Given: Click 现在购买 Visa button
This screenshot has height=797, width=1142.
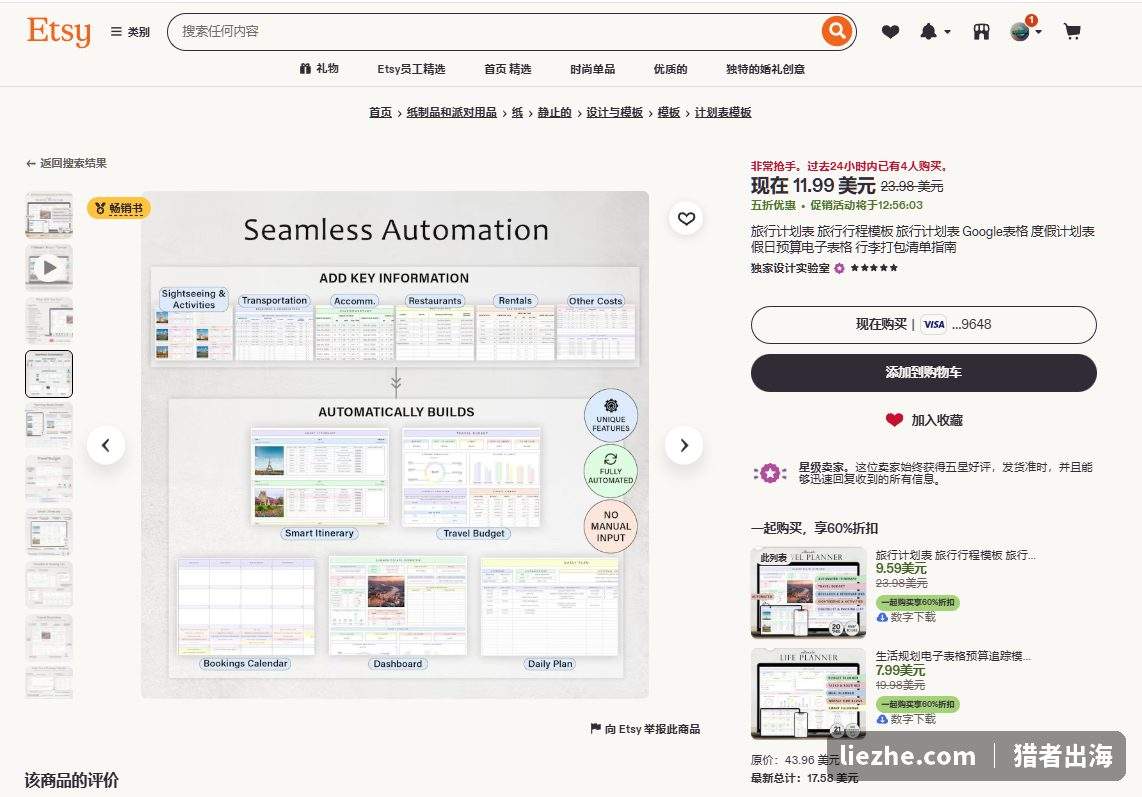Looking at the screenshot, I should pyautogui.click(x=924, y=325).
